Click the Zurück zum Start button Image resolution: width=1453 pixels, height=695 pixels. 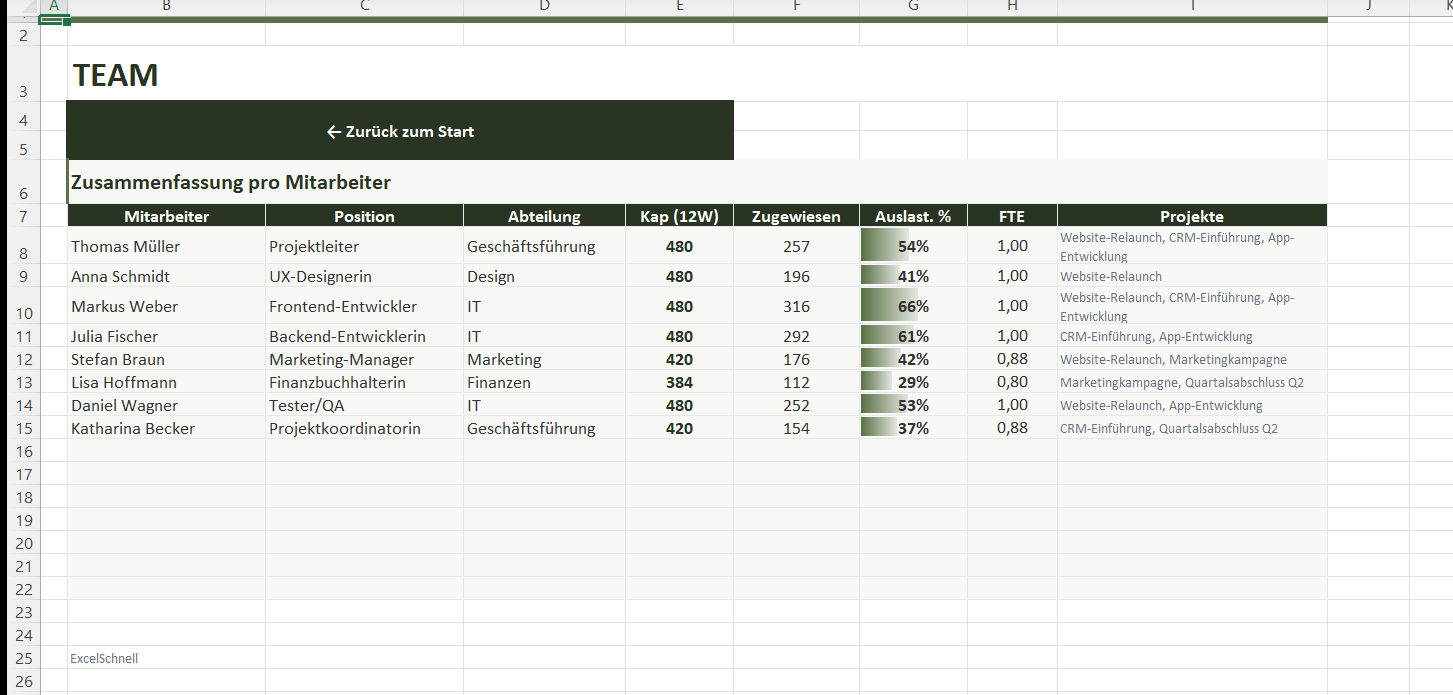(x=400, y=131)
